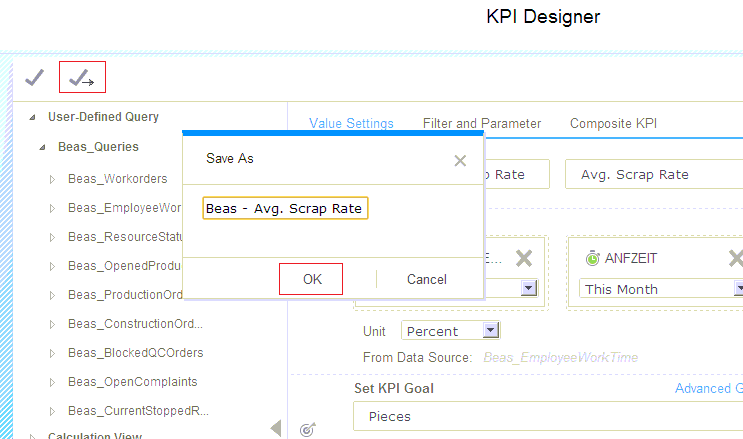Image resolution: width=743 pixels, height=439 pixels.
Task: Switch to the Composite KPI tab
Action: click(x=613, y=124)
